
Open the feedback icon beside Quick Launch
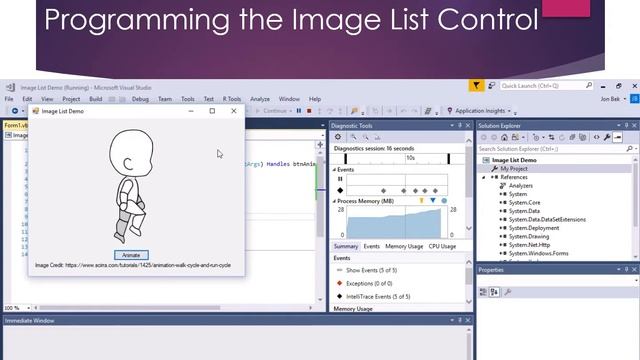[491, 86]
